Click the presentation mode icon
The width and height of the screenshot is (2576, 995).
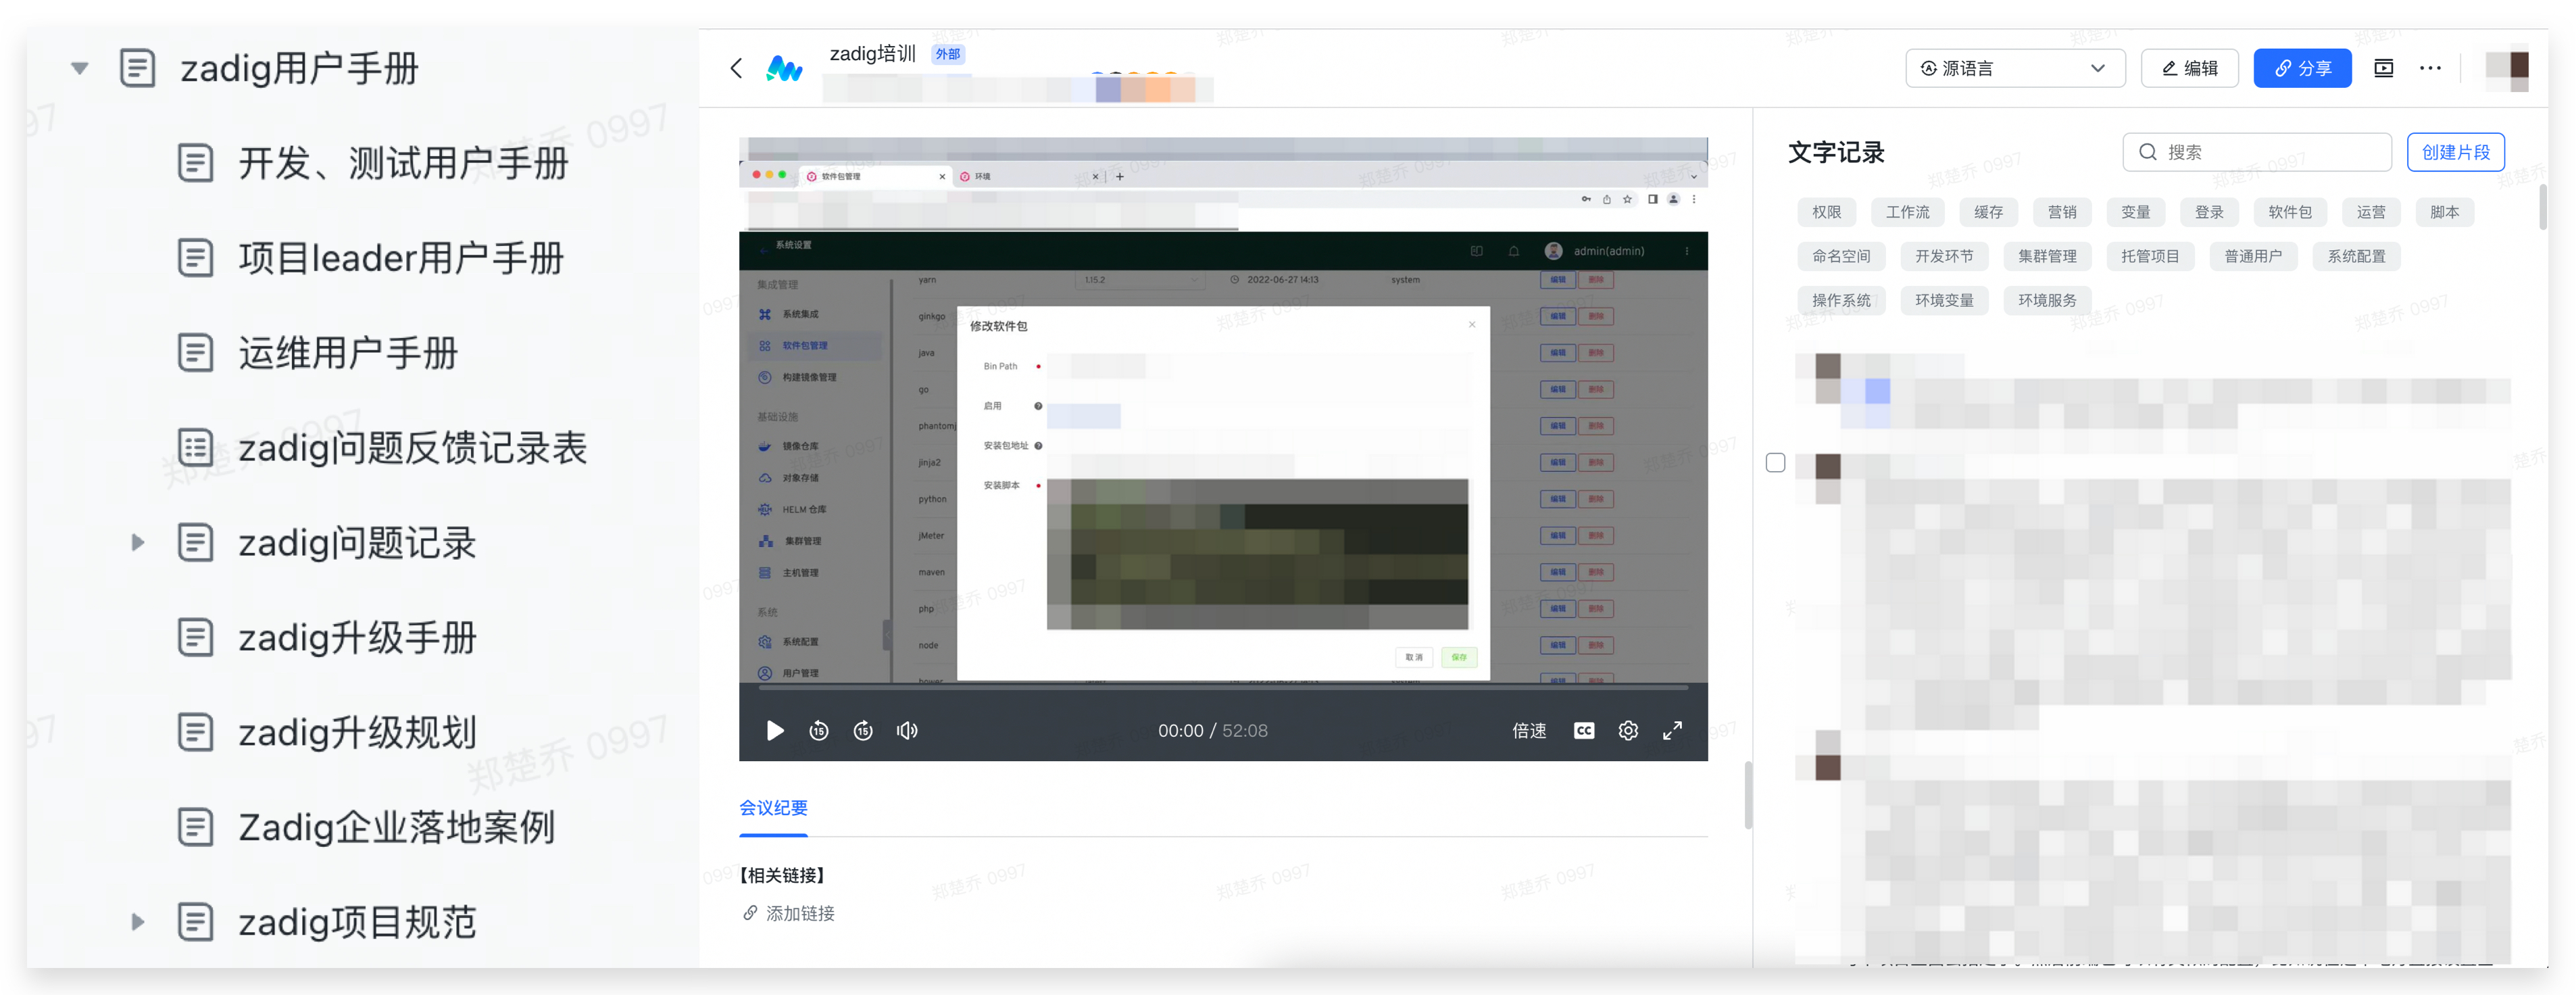point(2383,68)
